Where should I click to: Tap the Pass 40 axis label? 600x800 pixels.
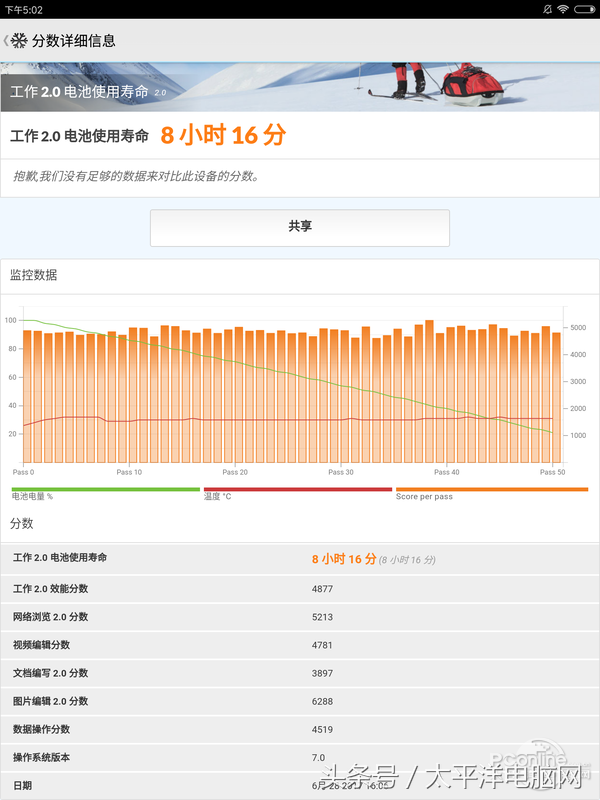pyautogui.click(x=446, y=472)
